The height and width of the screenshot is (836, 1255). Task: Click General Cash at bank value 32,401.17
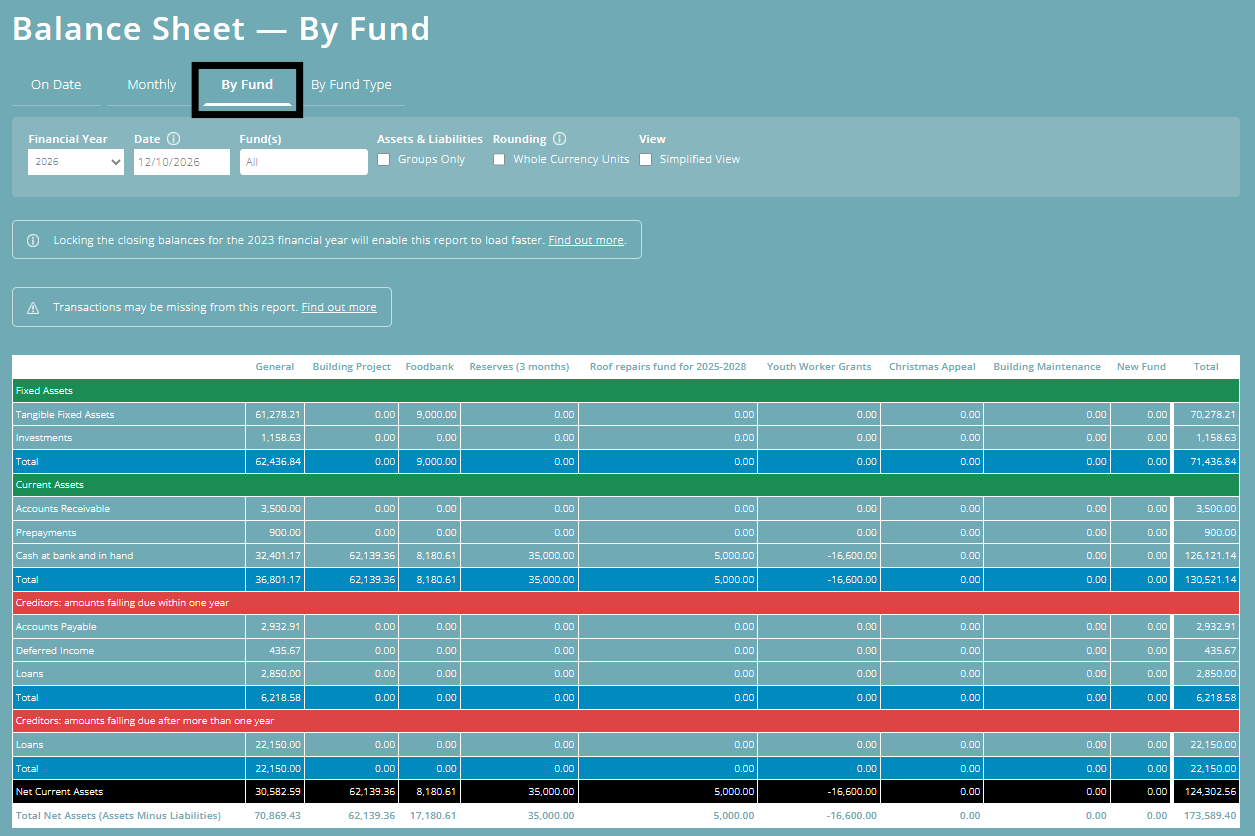tap(278, 556)
